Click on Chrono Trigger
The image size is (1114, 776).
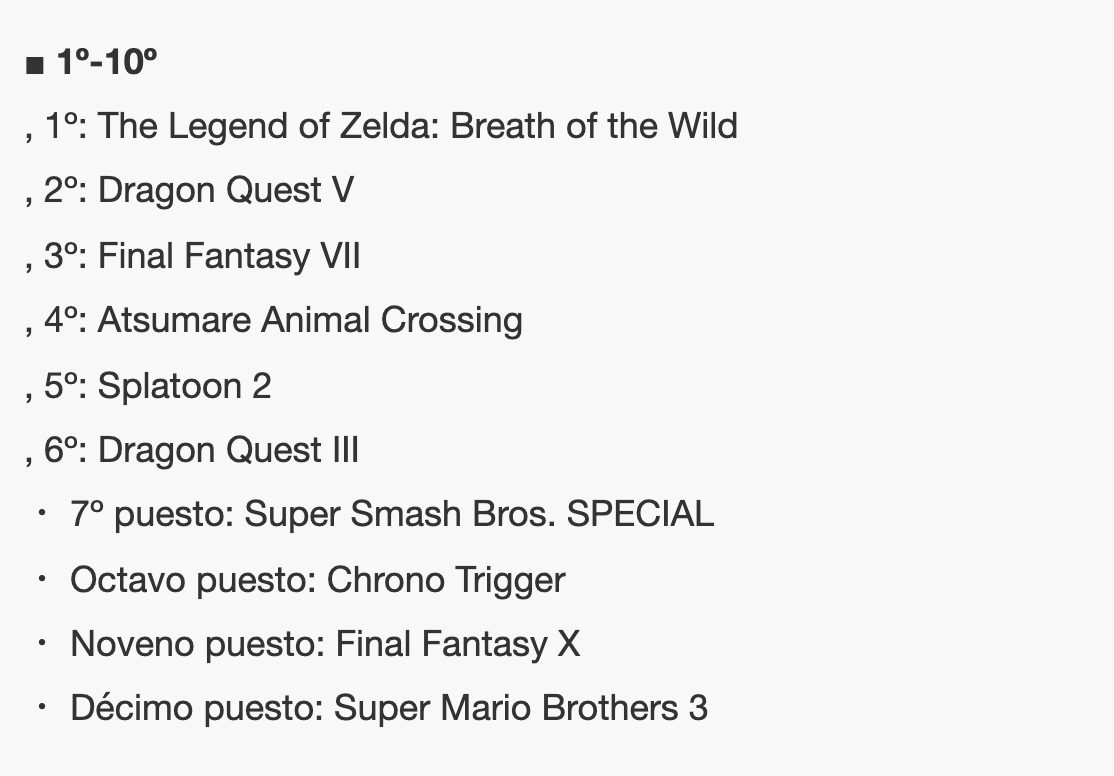tap(446, 580)
